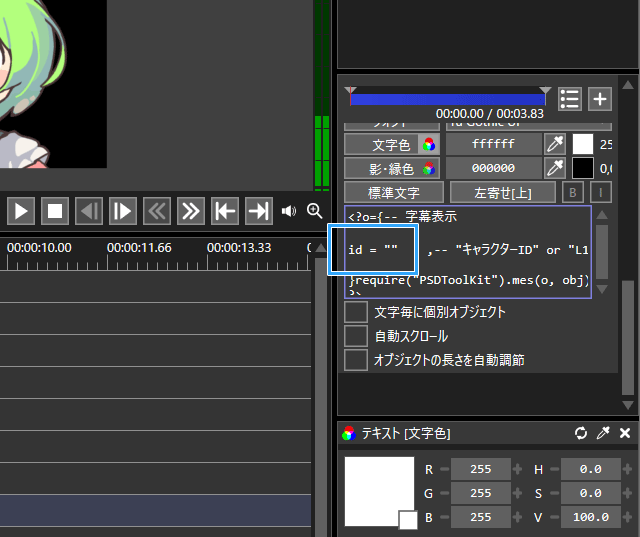640x537 pixels.
Task: Click the black shadow color swatch
Action: pos(583,168)
